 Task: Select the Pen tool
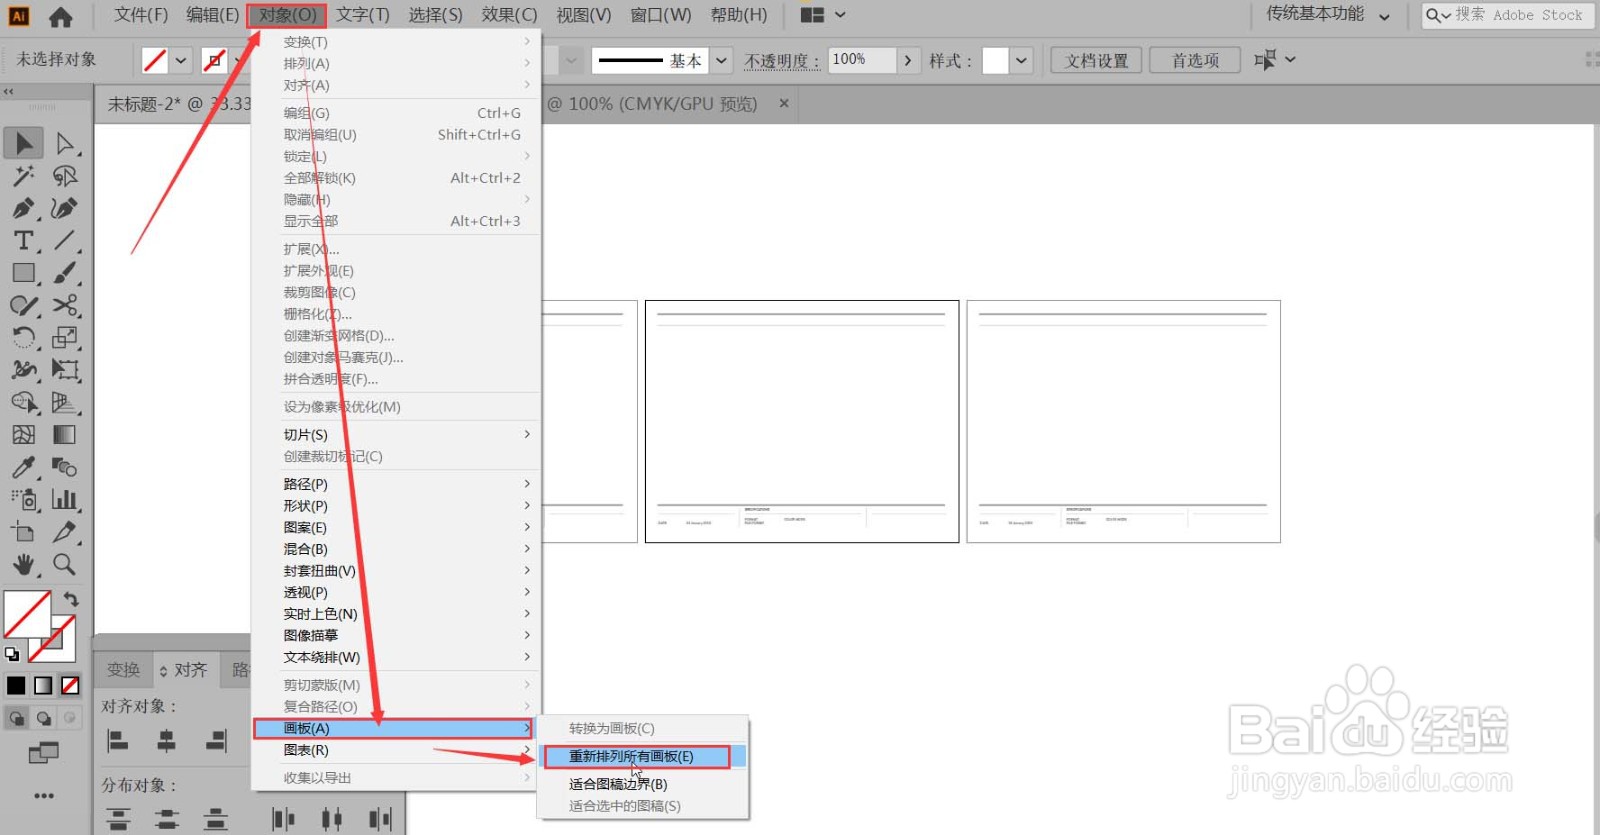23,208
